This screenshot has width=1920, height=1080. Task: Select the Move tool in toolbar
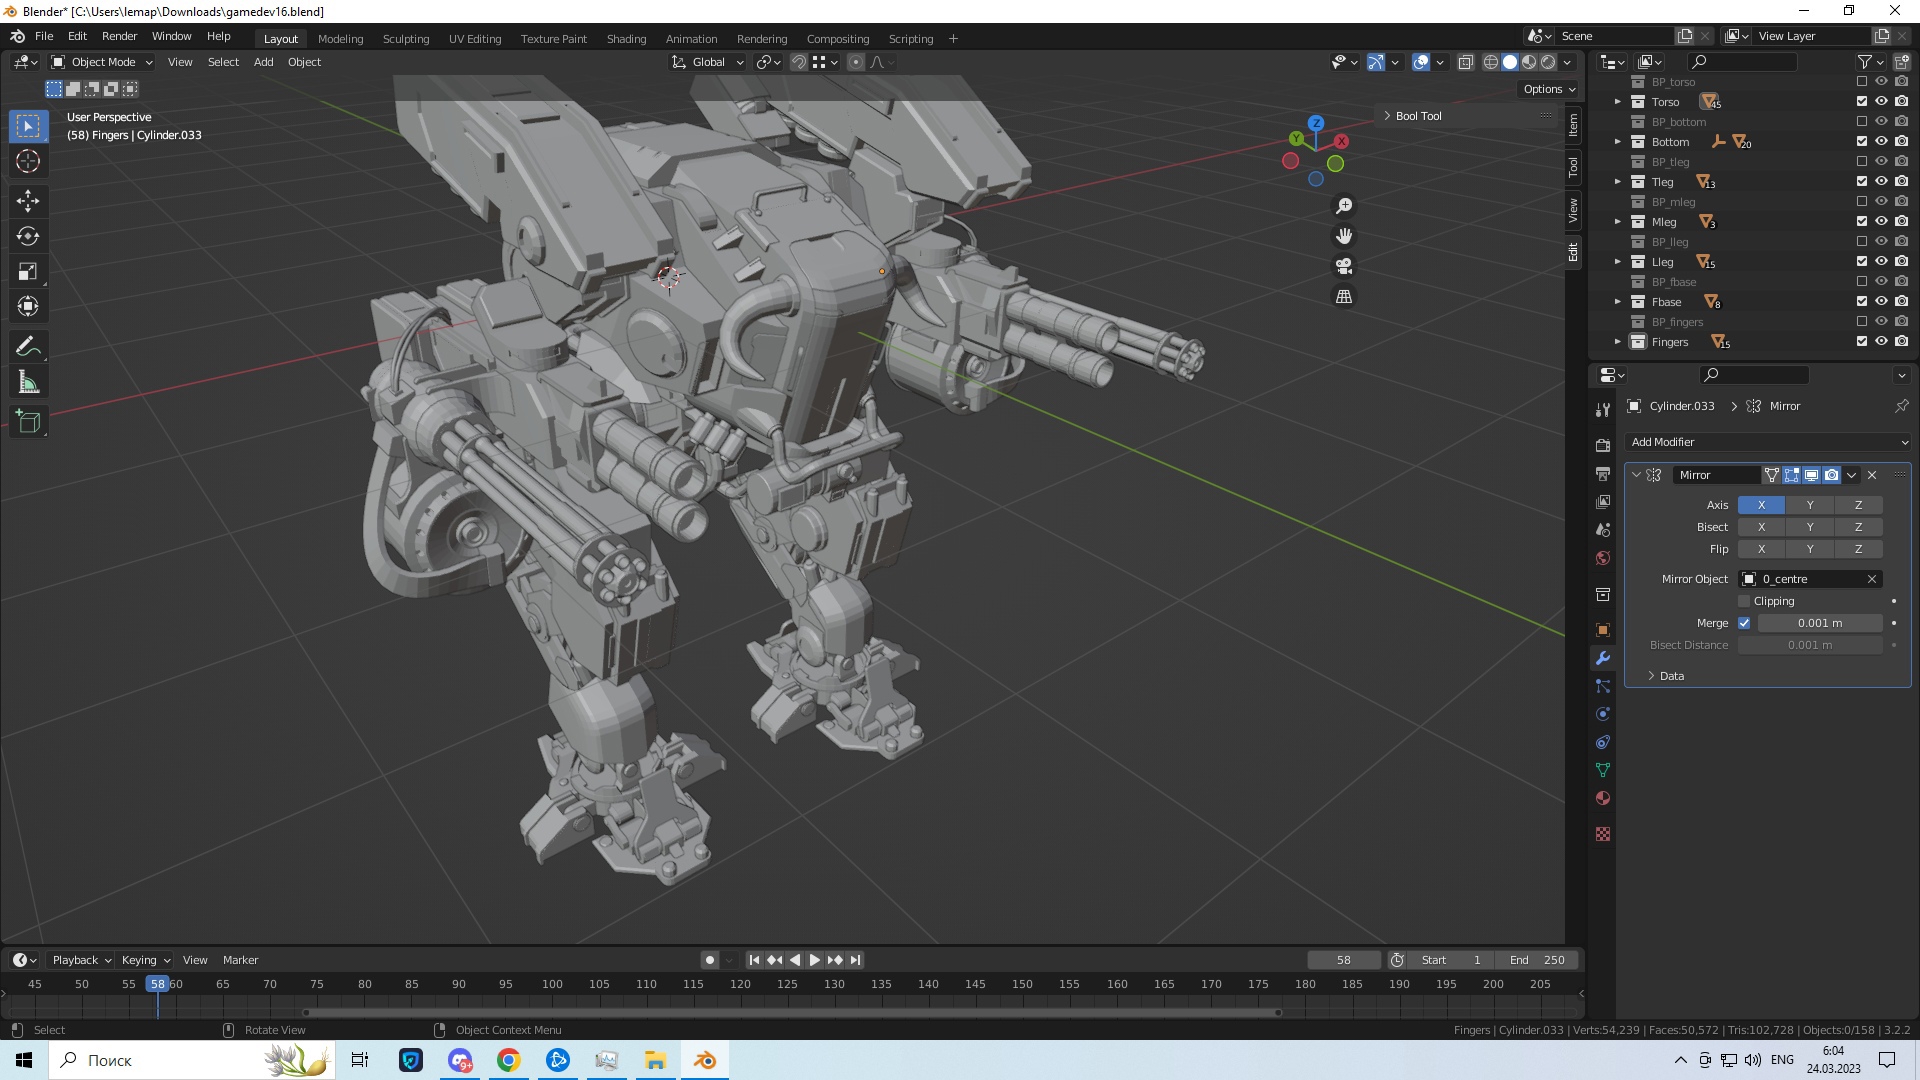pos(28,201)
